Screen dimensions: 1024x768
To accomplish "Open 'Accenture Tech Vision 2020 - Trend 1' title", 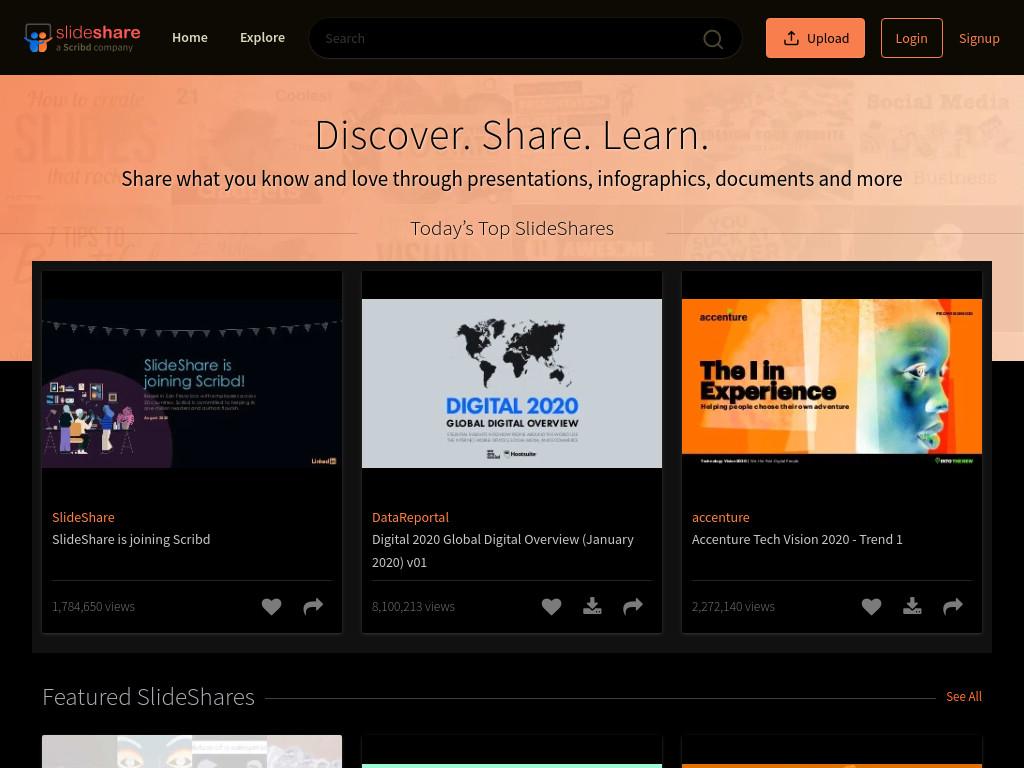I will click(797, 539).
